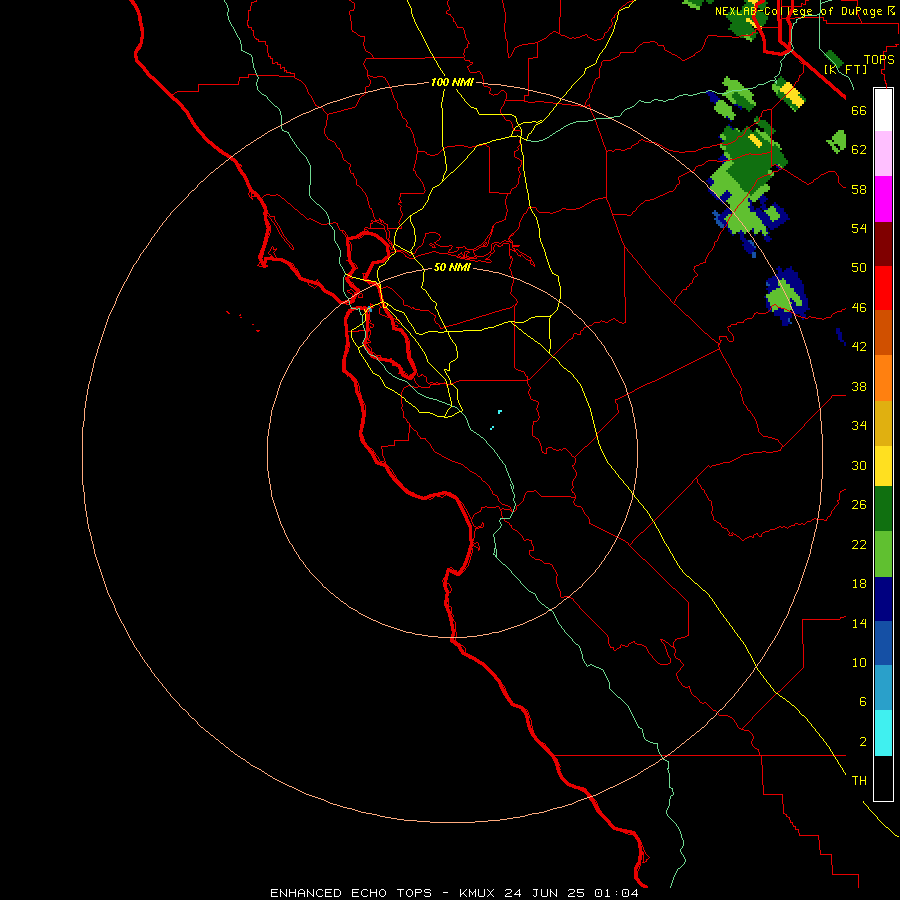Click the "26" legend value
The height and width of the screenshot is (900, 900).
click(x=859, y=505)
